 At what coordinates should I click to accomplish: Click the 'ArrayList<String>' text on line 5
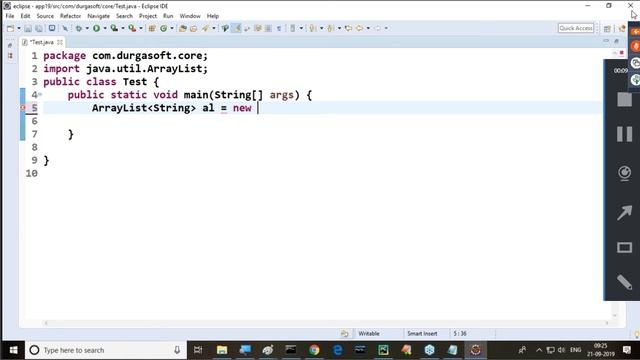point(144,108)
